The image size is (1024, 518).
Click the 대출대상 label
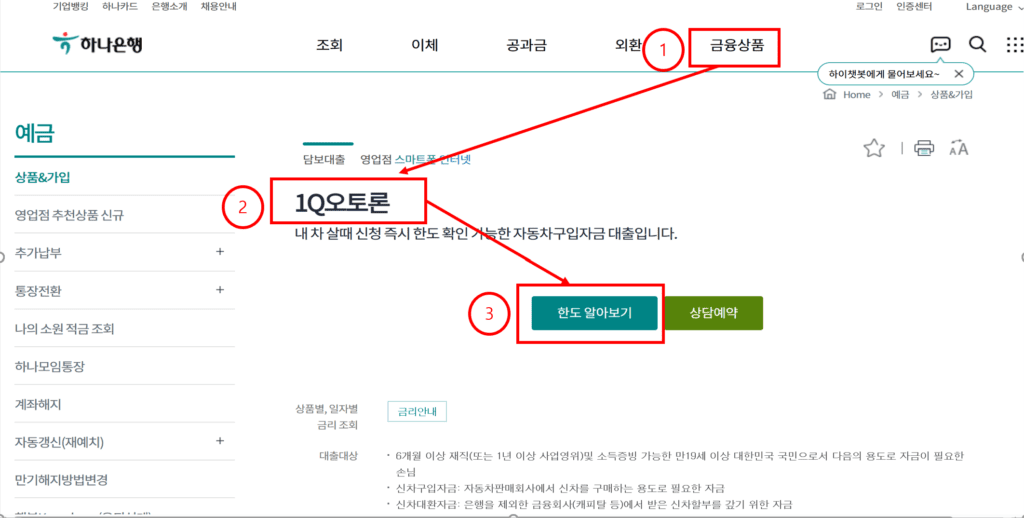pos(338,456)
